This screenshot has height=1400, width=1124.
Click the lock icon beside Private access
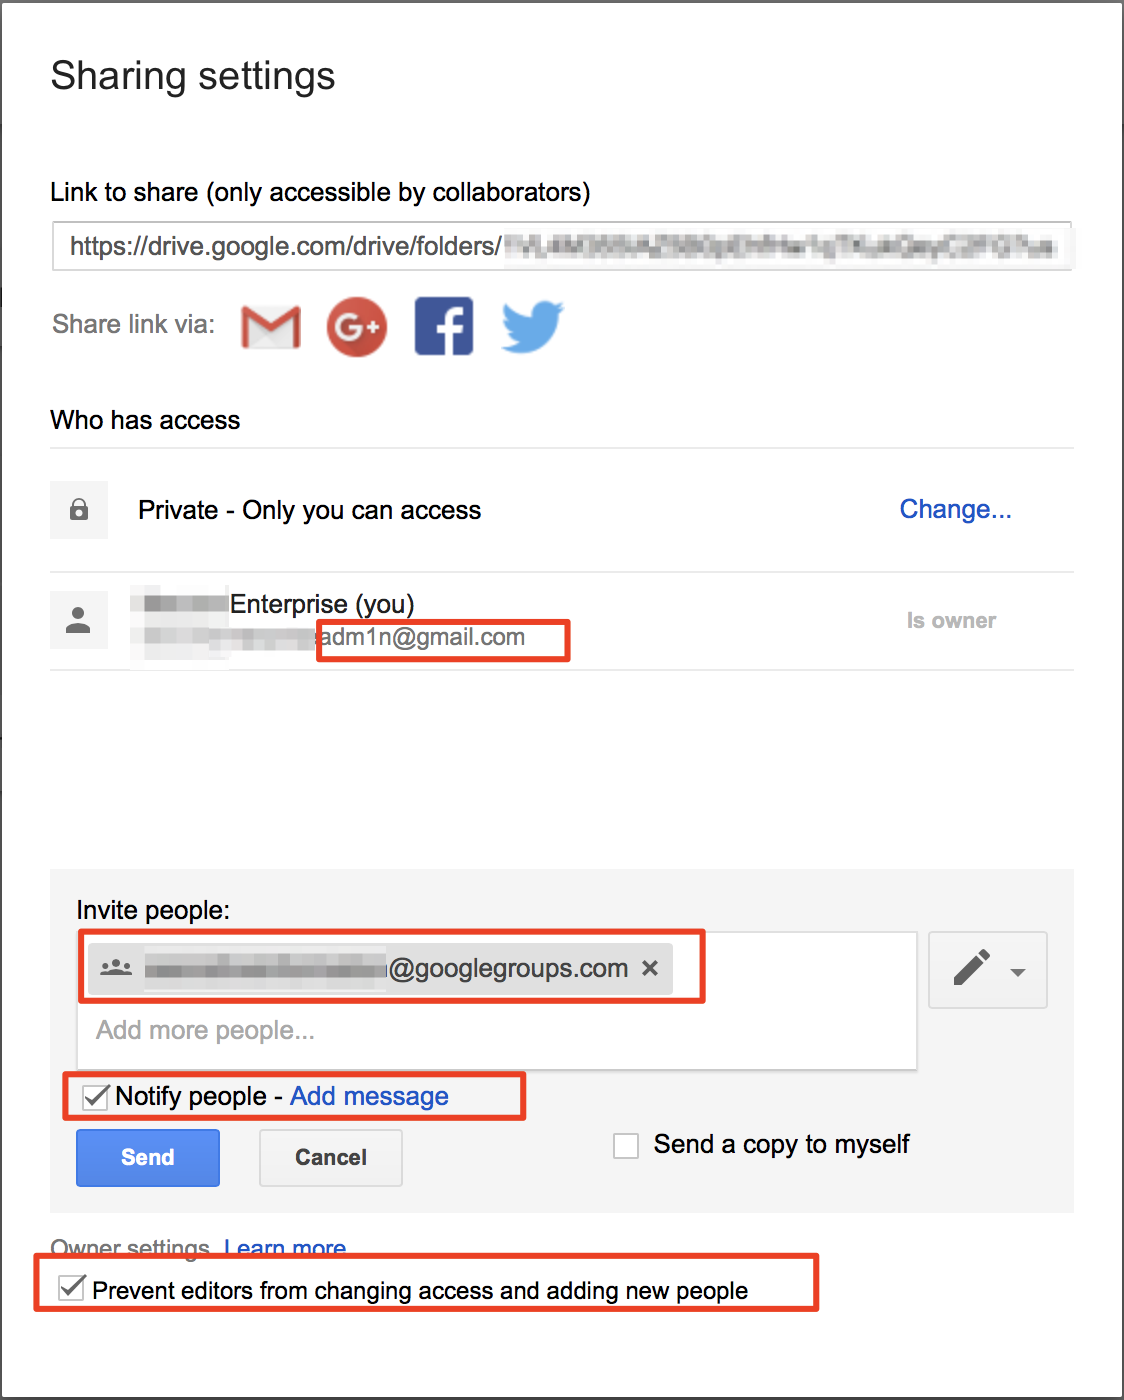tap(79, 510)
